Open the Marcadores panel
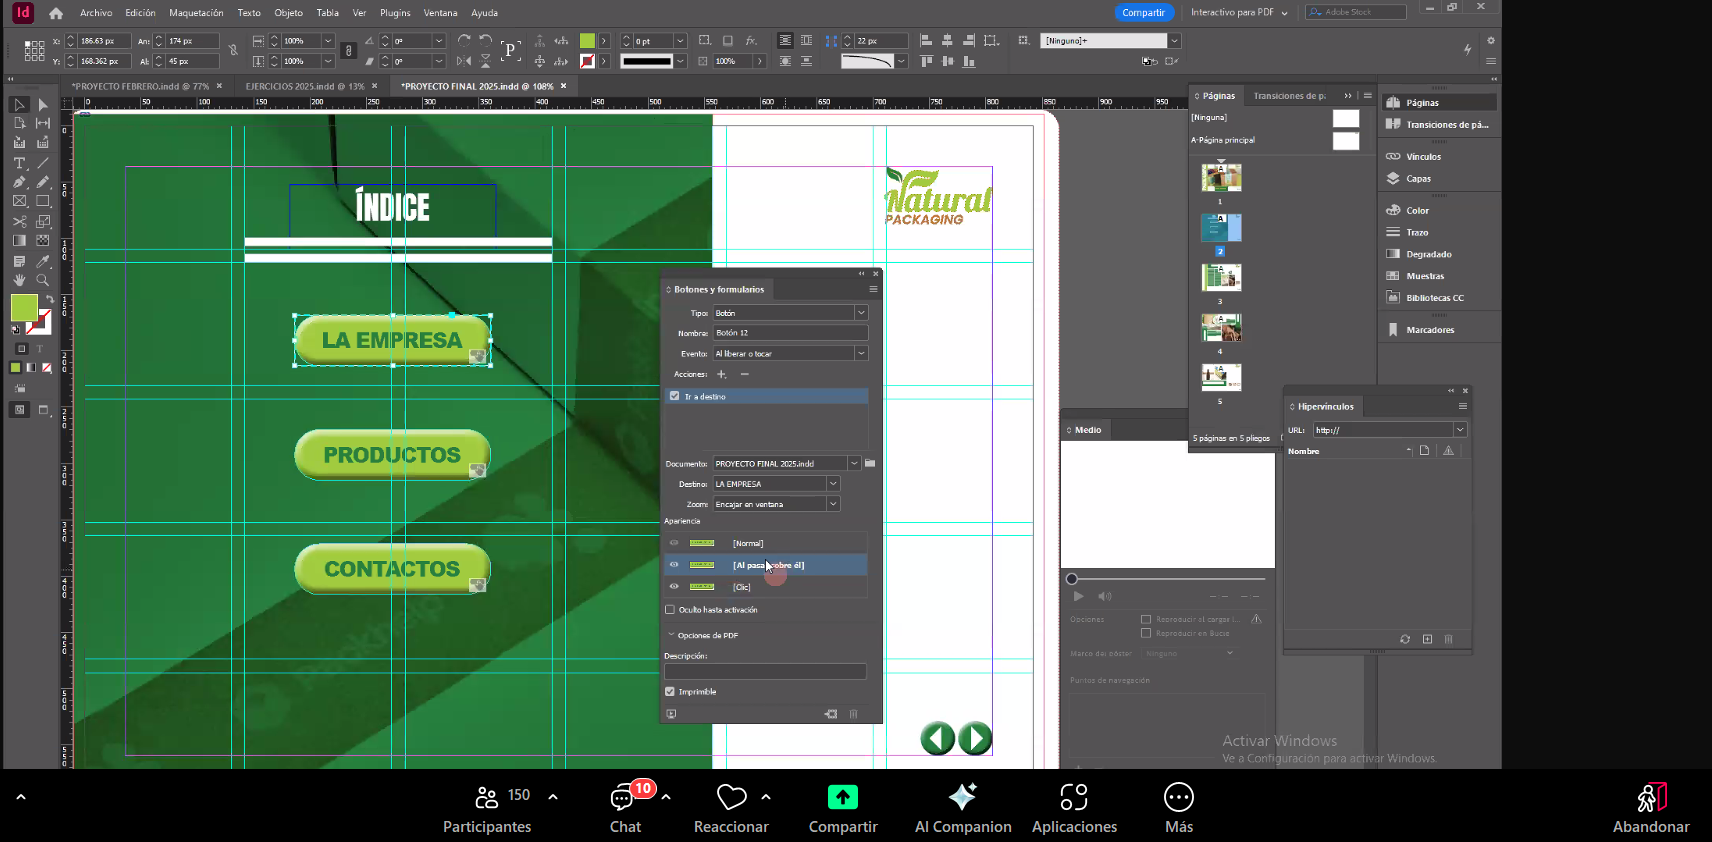 click(1429, 330)
